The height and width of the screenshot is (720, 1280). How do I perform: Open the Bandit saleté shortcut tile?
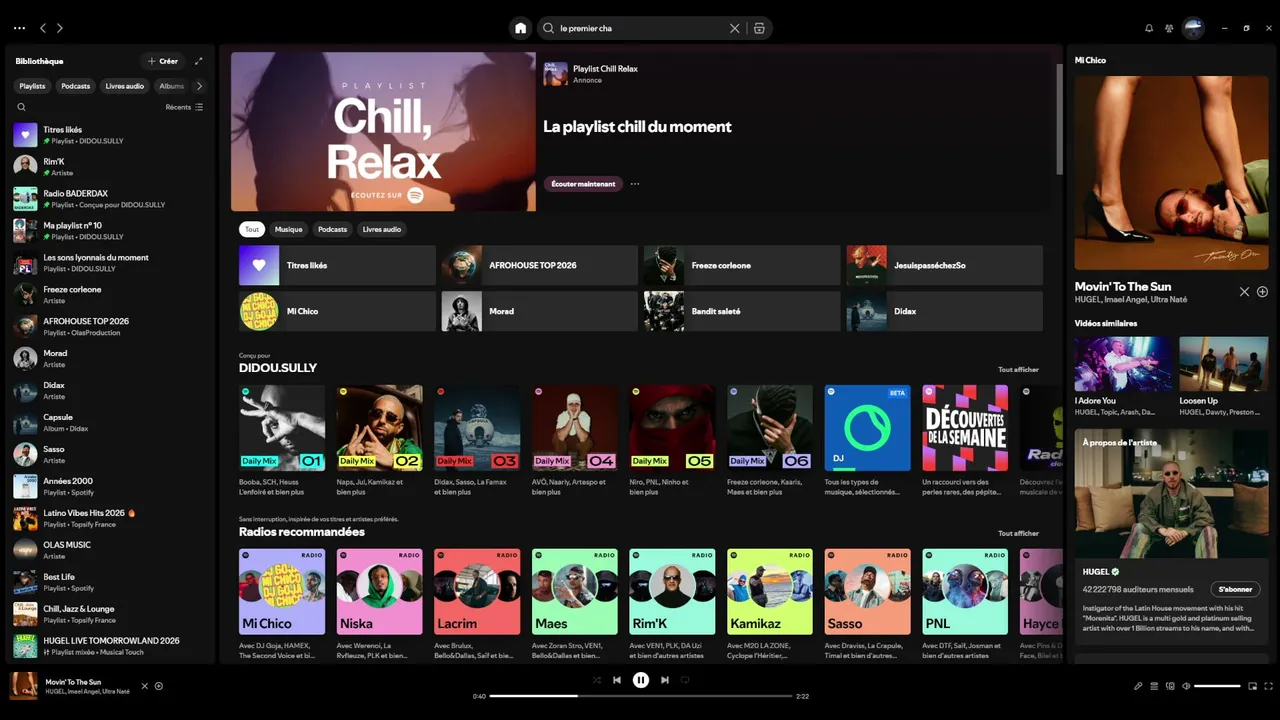click(x=742, y=311)
